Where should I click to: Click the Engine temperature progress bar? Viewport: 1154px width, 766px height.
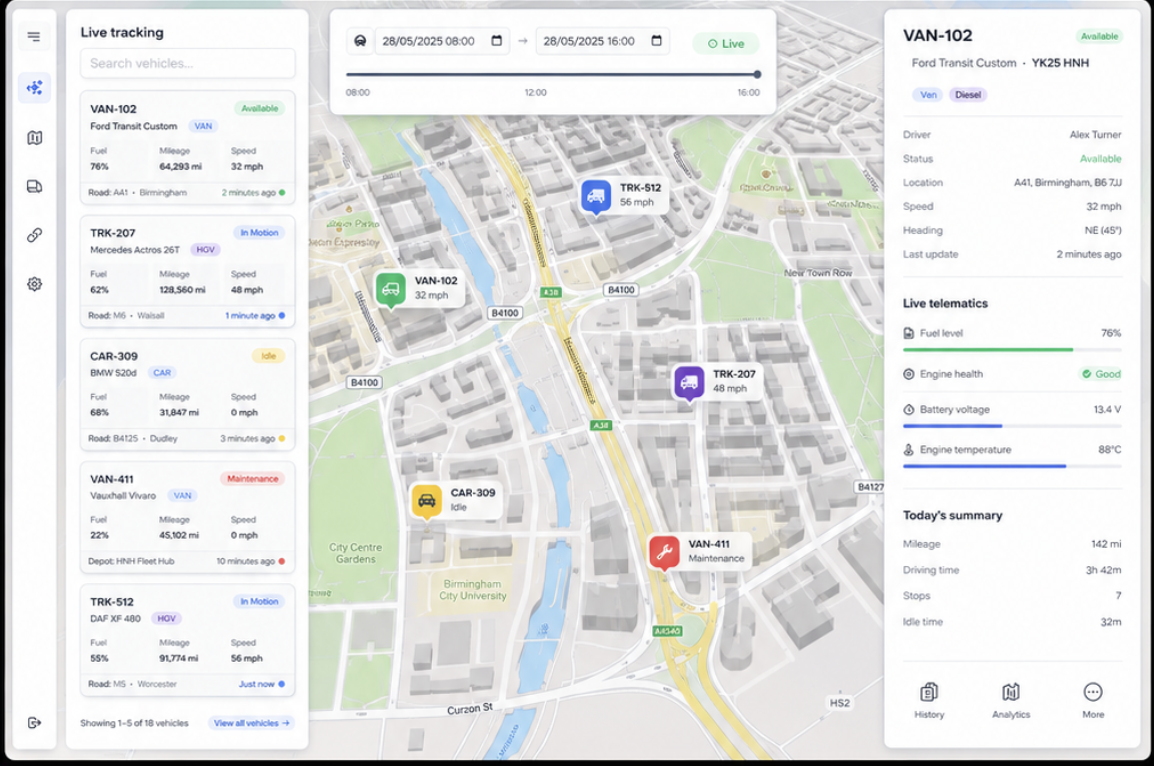[x=1012, y=466]
